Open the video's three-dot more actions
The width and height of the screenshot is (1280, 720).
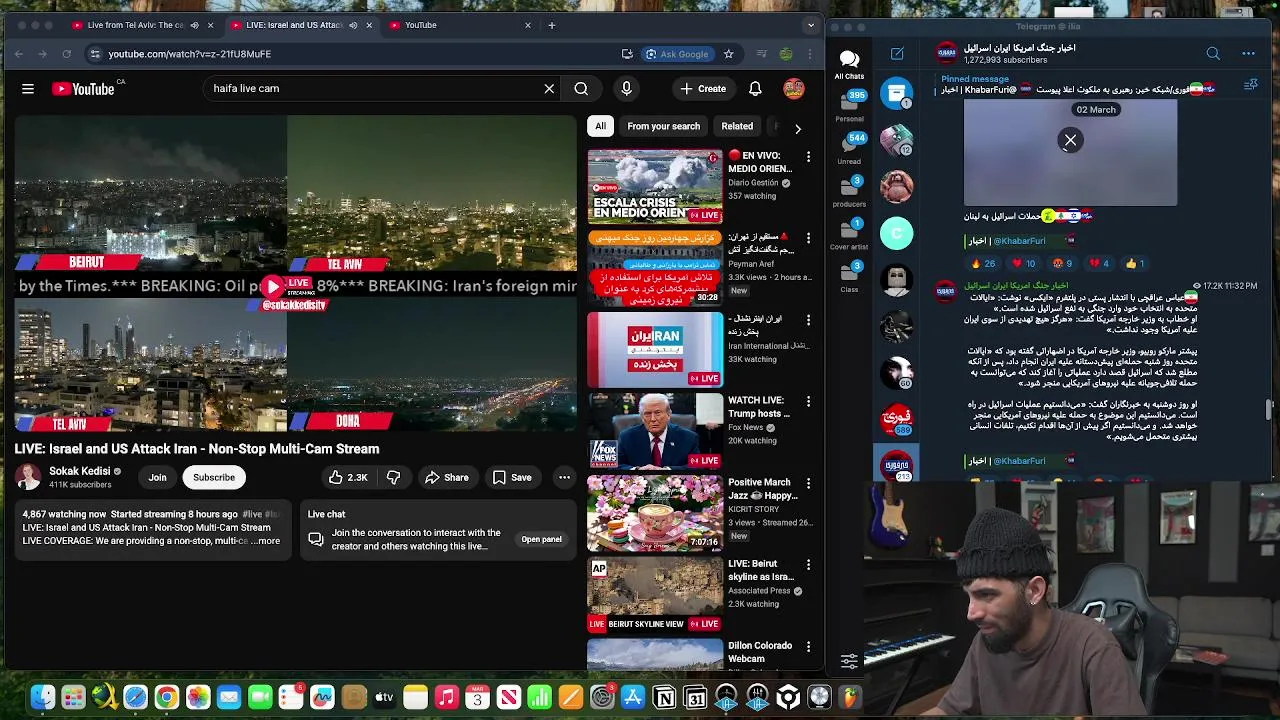tap(564, 478)
